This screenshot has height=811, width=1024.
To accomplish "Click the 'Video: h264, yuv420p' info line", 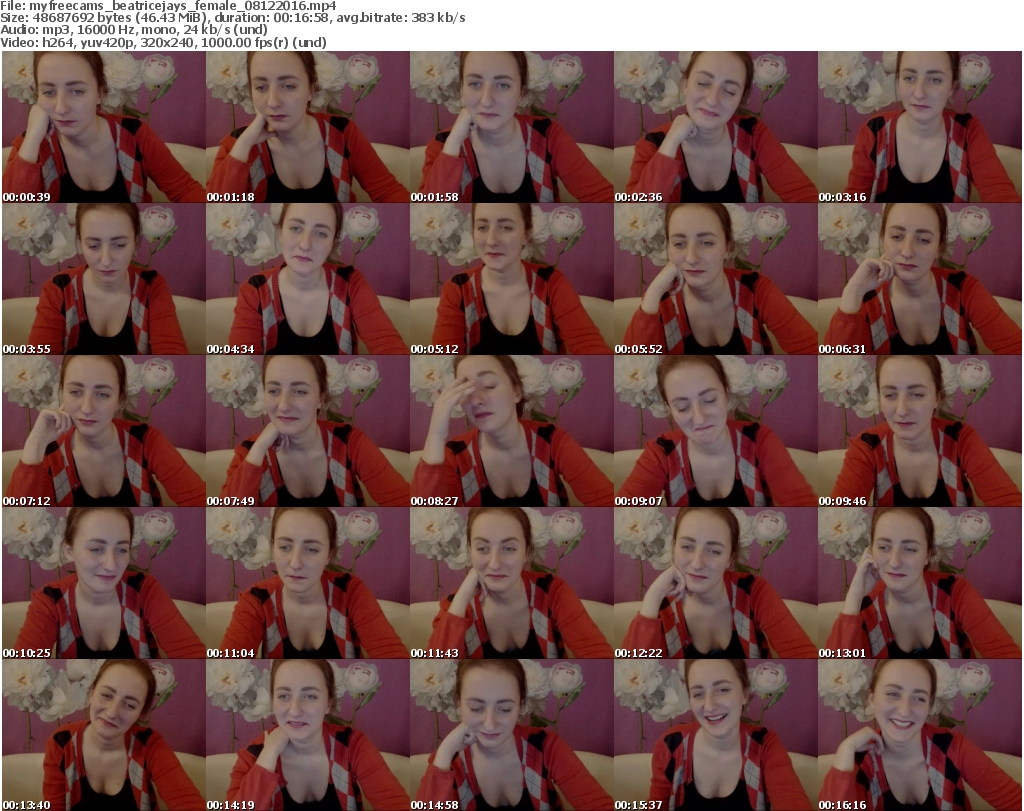I will [x=163, y=42].
